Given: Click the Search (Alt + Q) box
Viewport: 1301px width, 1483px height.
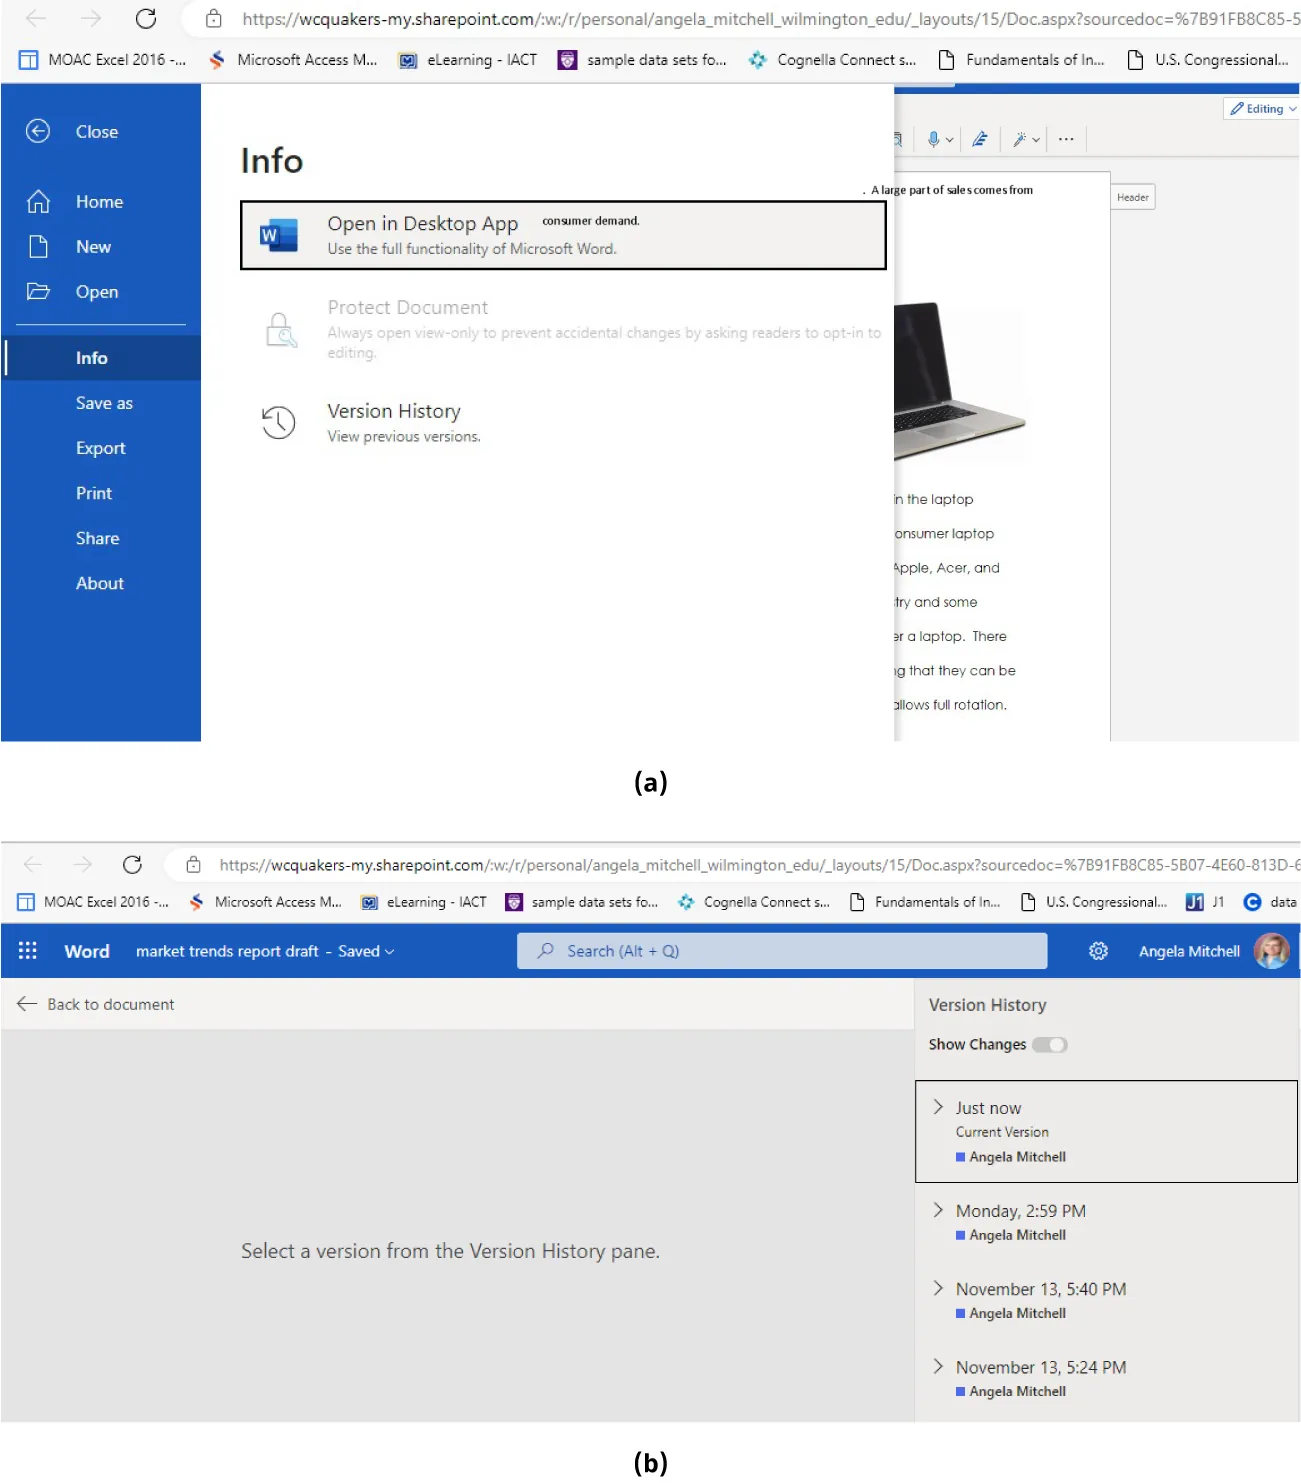Looking at the screenshot, I should point(781,950).
